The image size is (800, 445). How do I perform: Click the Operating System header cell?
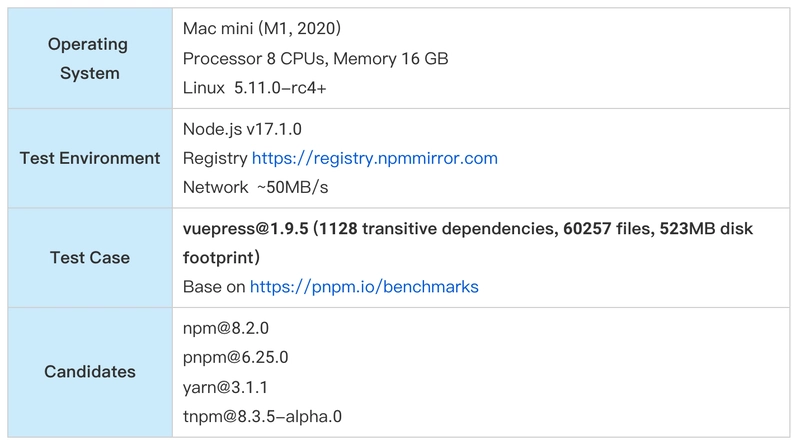pyautogui.click(x=90, y=58)
